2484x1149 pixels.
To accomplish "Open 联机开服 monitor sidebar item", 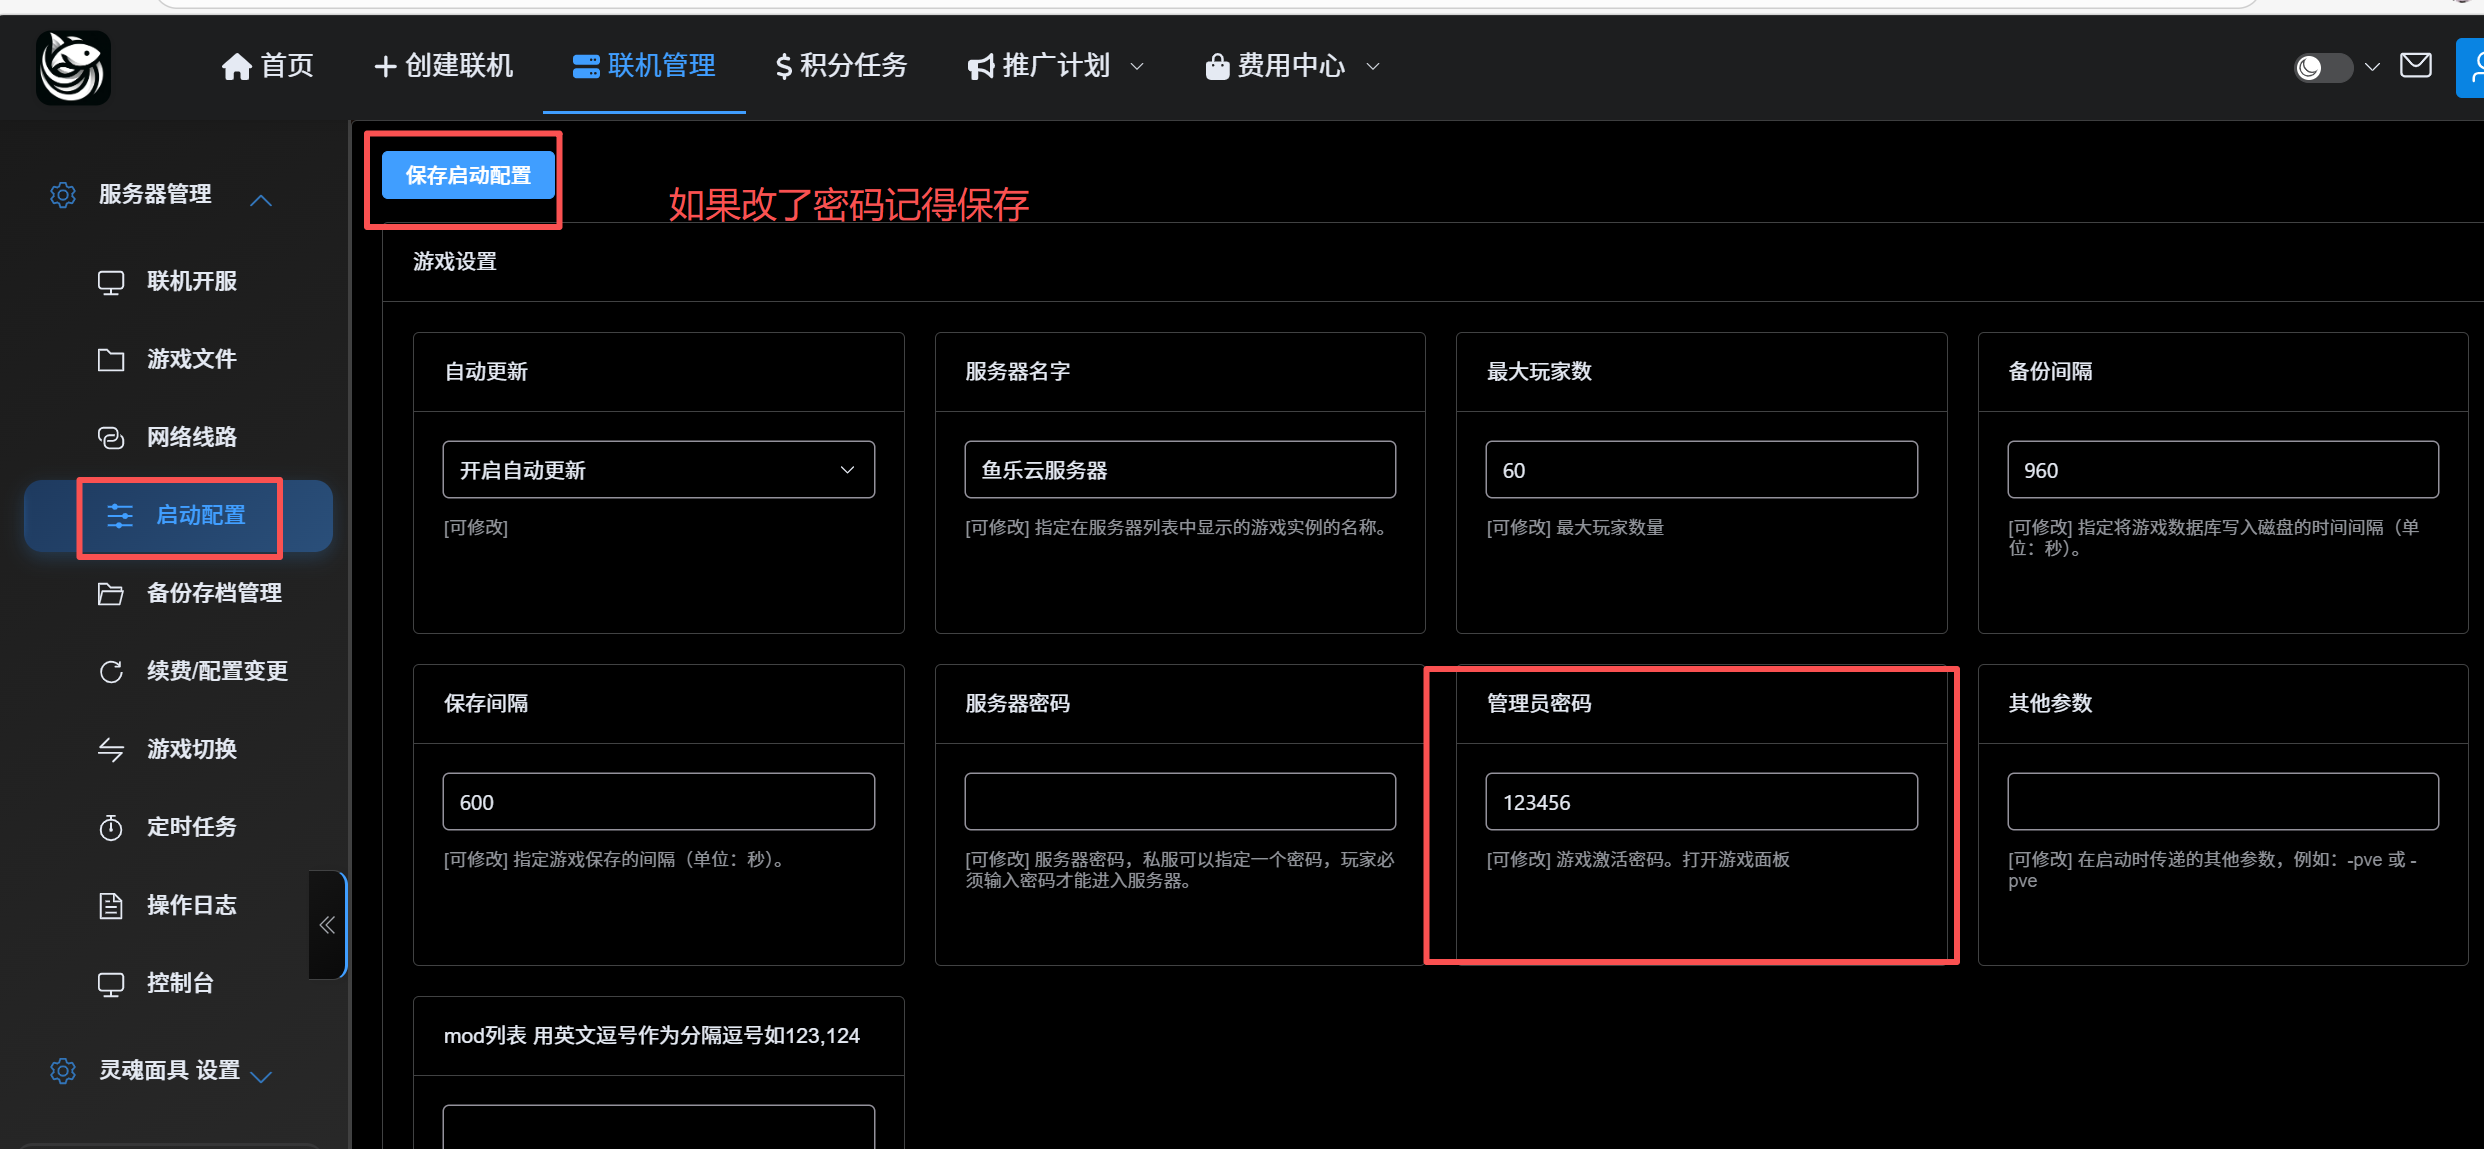I will 191,282.
